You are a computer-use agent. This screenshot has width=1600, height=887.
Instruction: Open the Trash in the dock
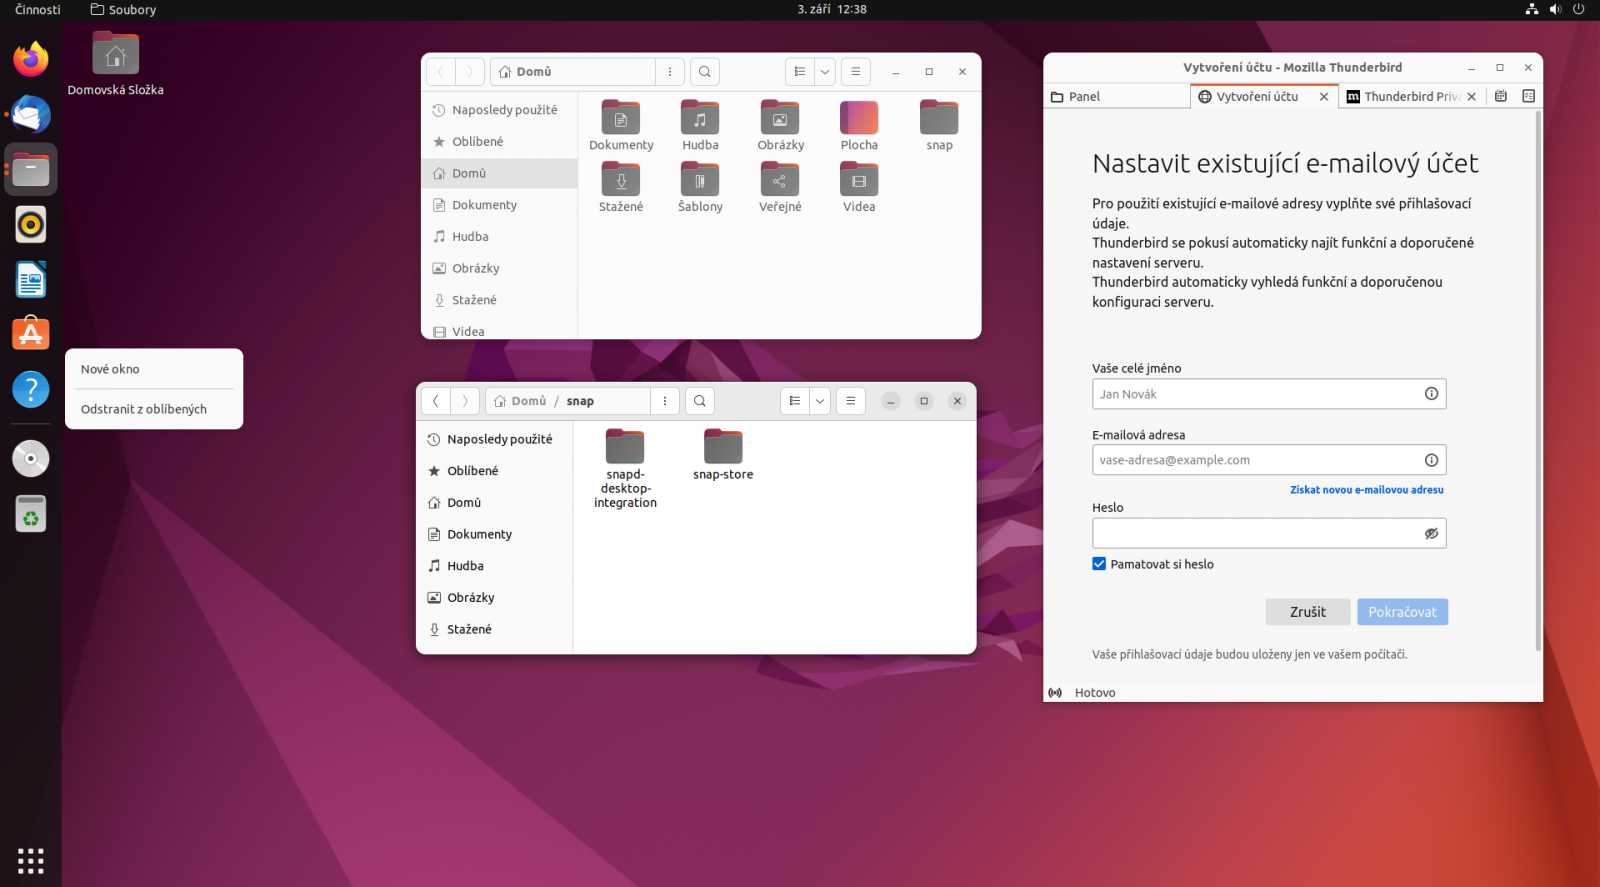31,514
